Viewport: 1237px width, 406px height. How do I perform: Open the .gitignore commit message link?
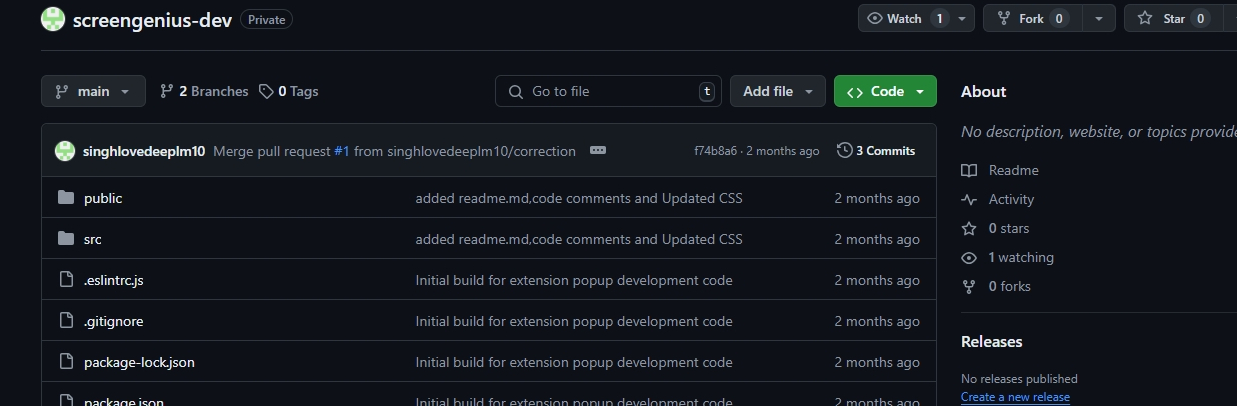574,321
